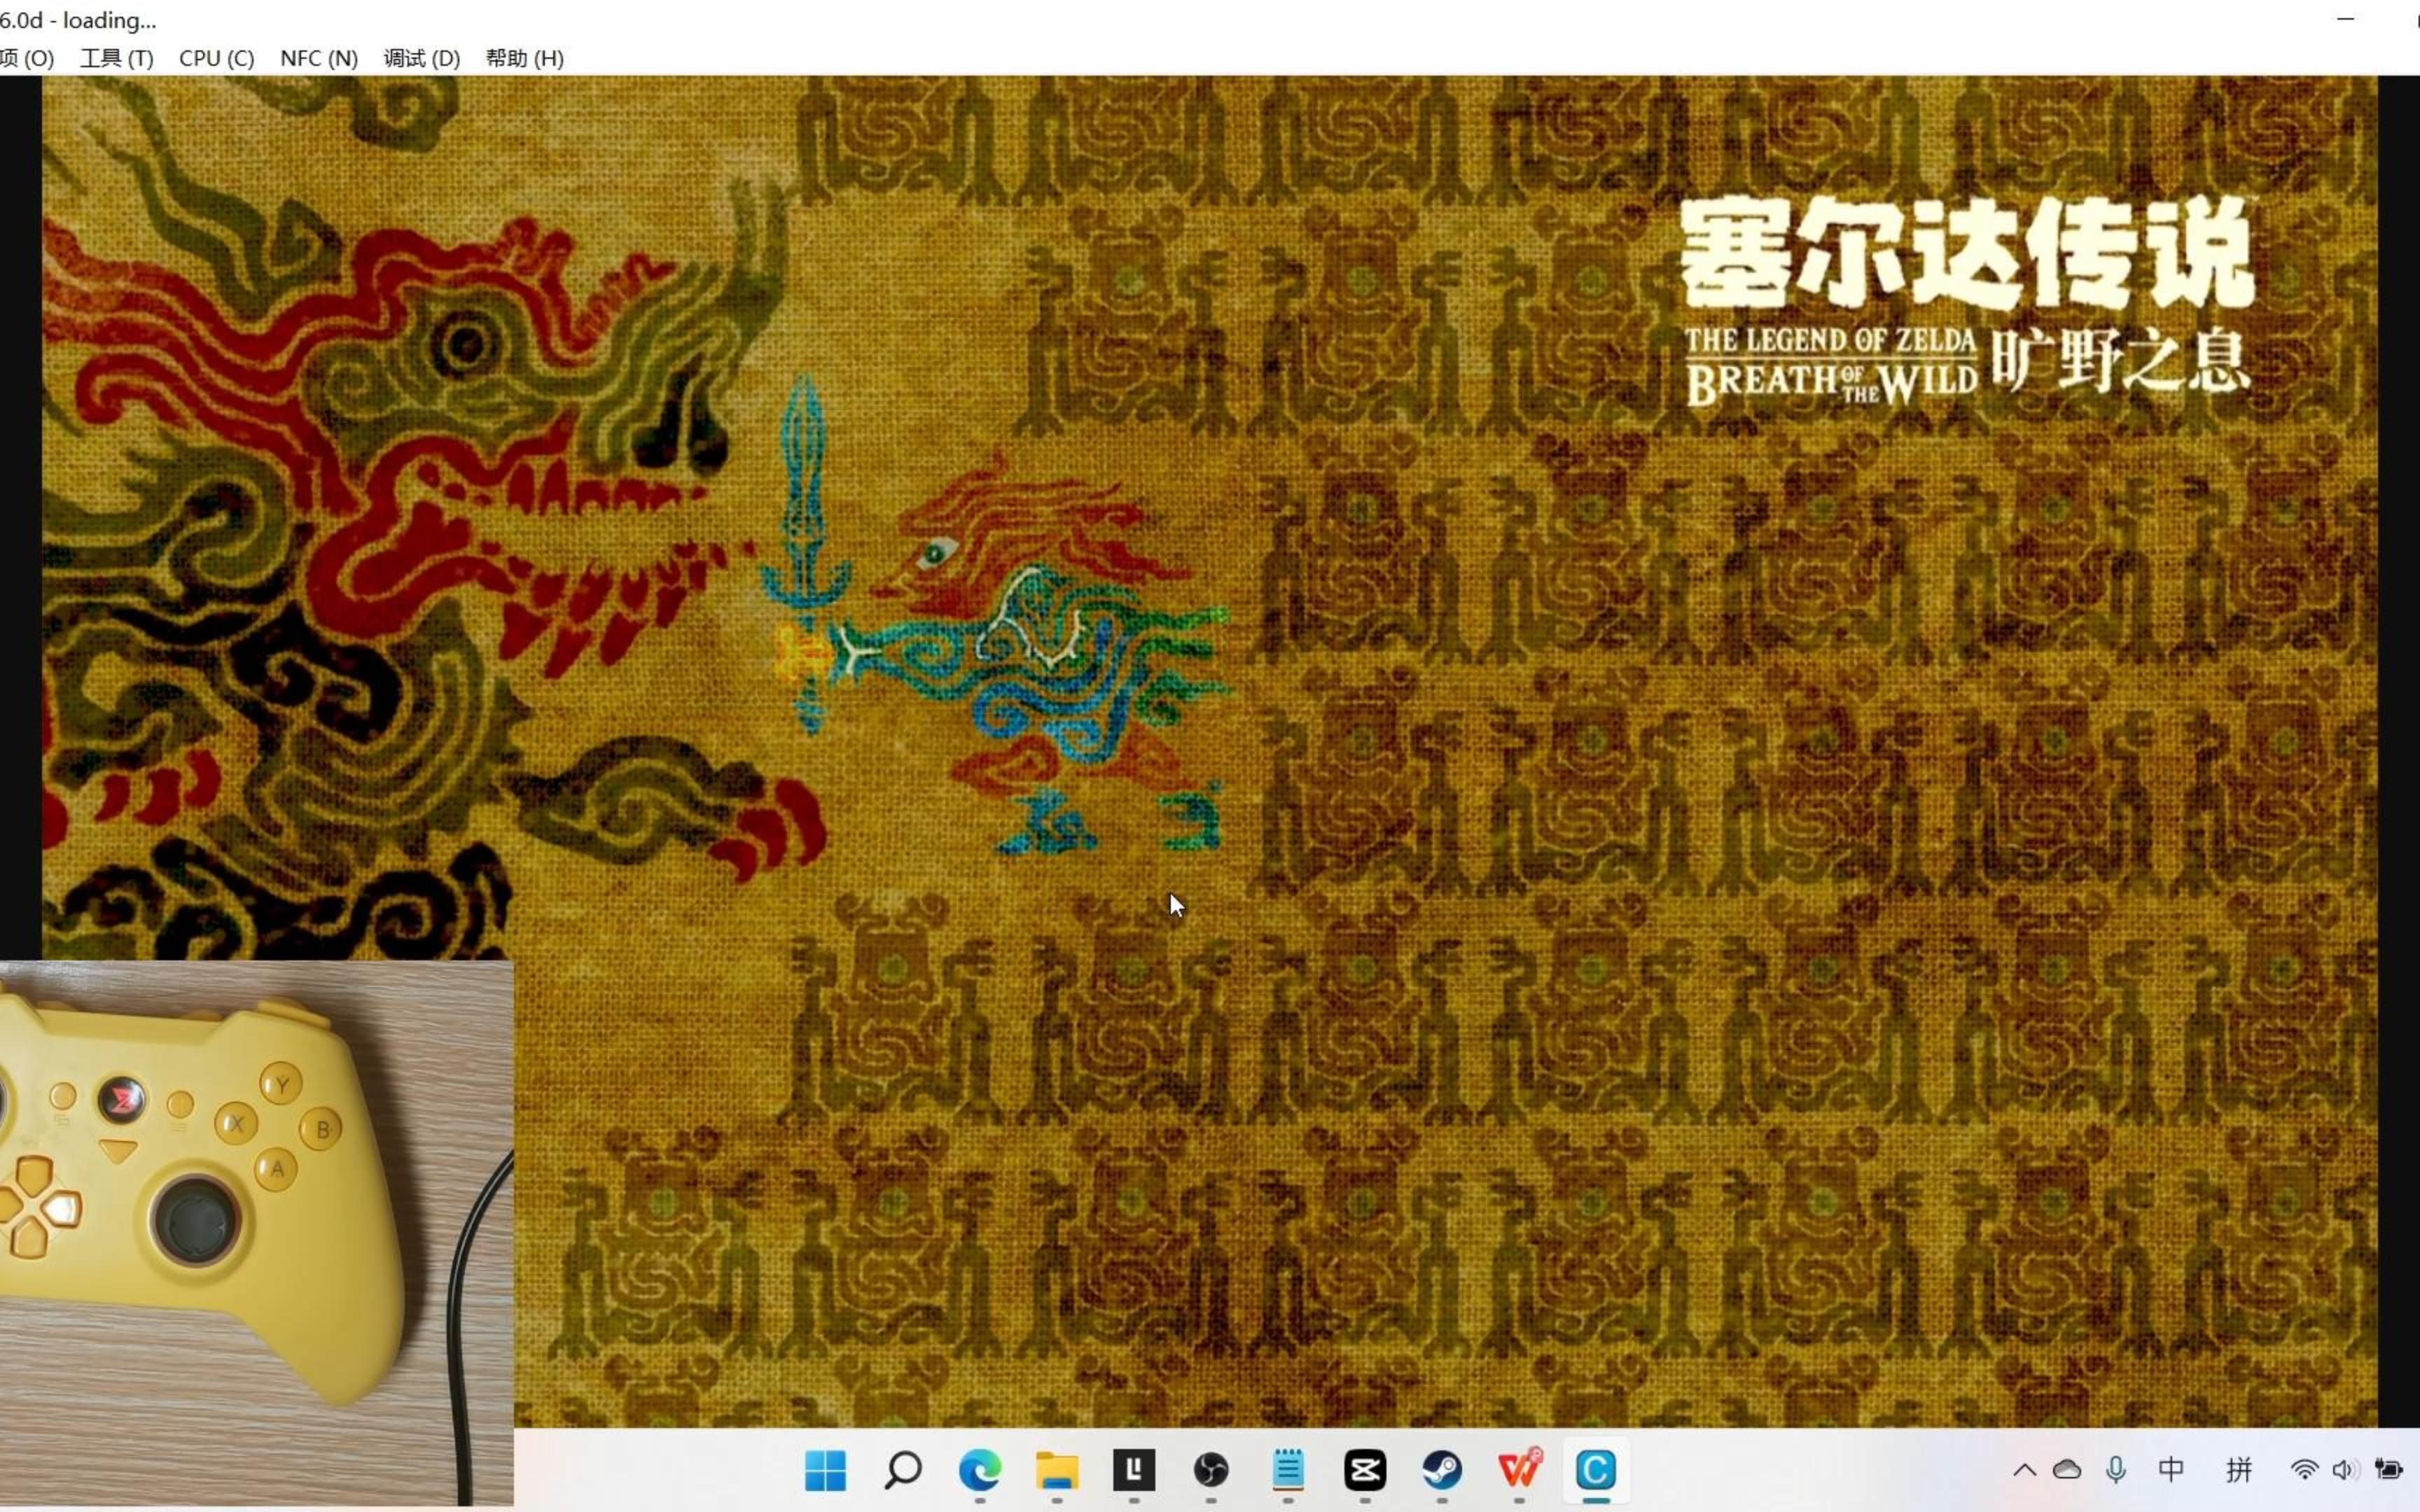Open File Explorer folder icon
Screen dimensions: 2420x1512
click(1056, 1470)
